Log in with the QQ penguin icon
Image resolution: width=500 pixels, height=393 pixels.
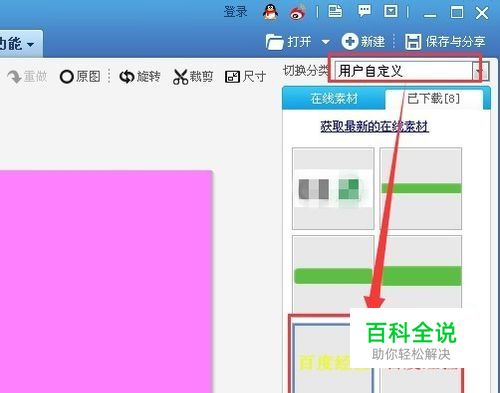click(x=270, y=13)
